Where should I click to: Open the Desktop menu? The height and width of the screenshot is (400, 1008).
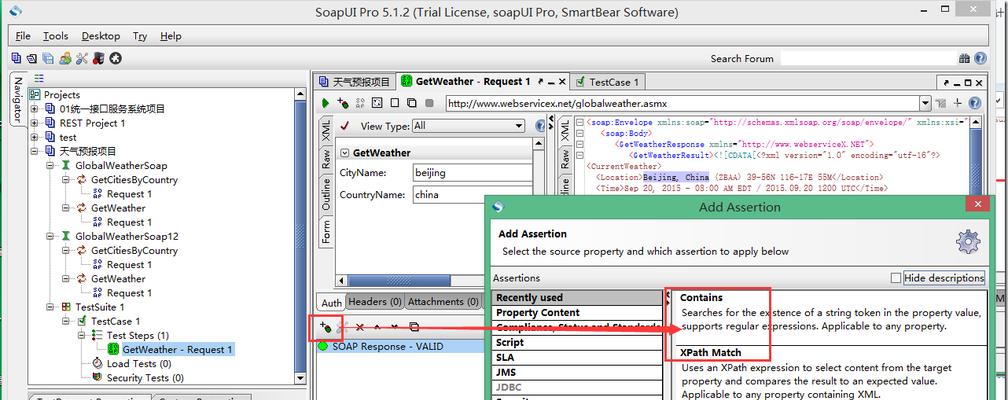click(x=100, y=36)
